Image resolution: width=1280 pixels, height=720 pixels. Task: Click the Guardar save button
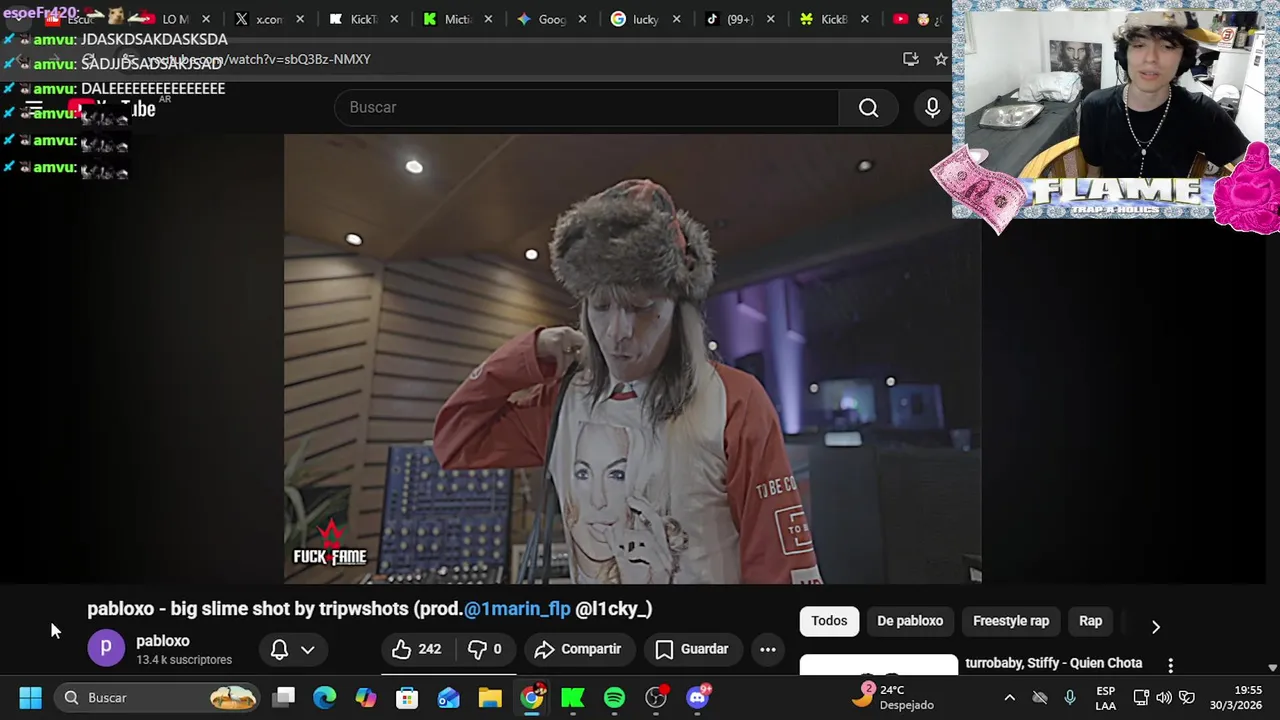click(x=692, y=649)
